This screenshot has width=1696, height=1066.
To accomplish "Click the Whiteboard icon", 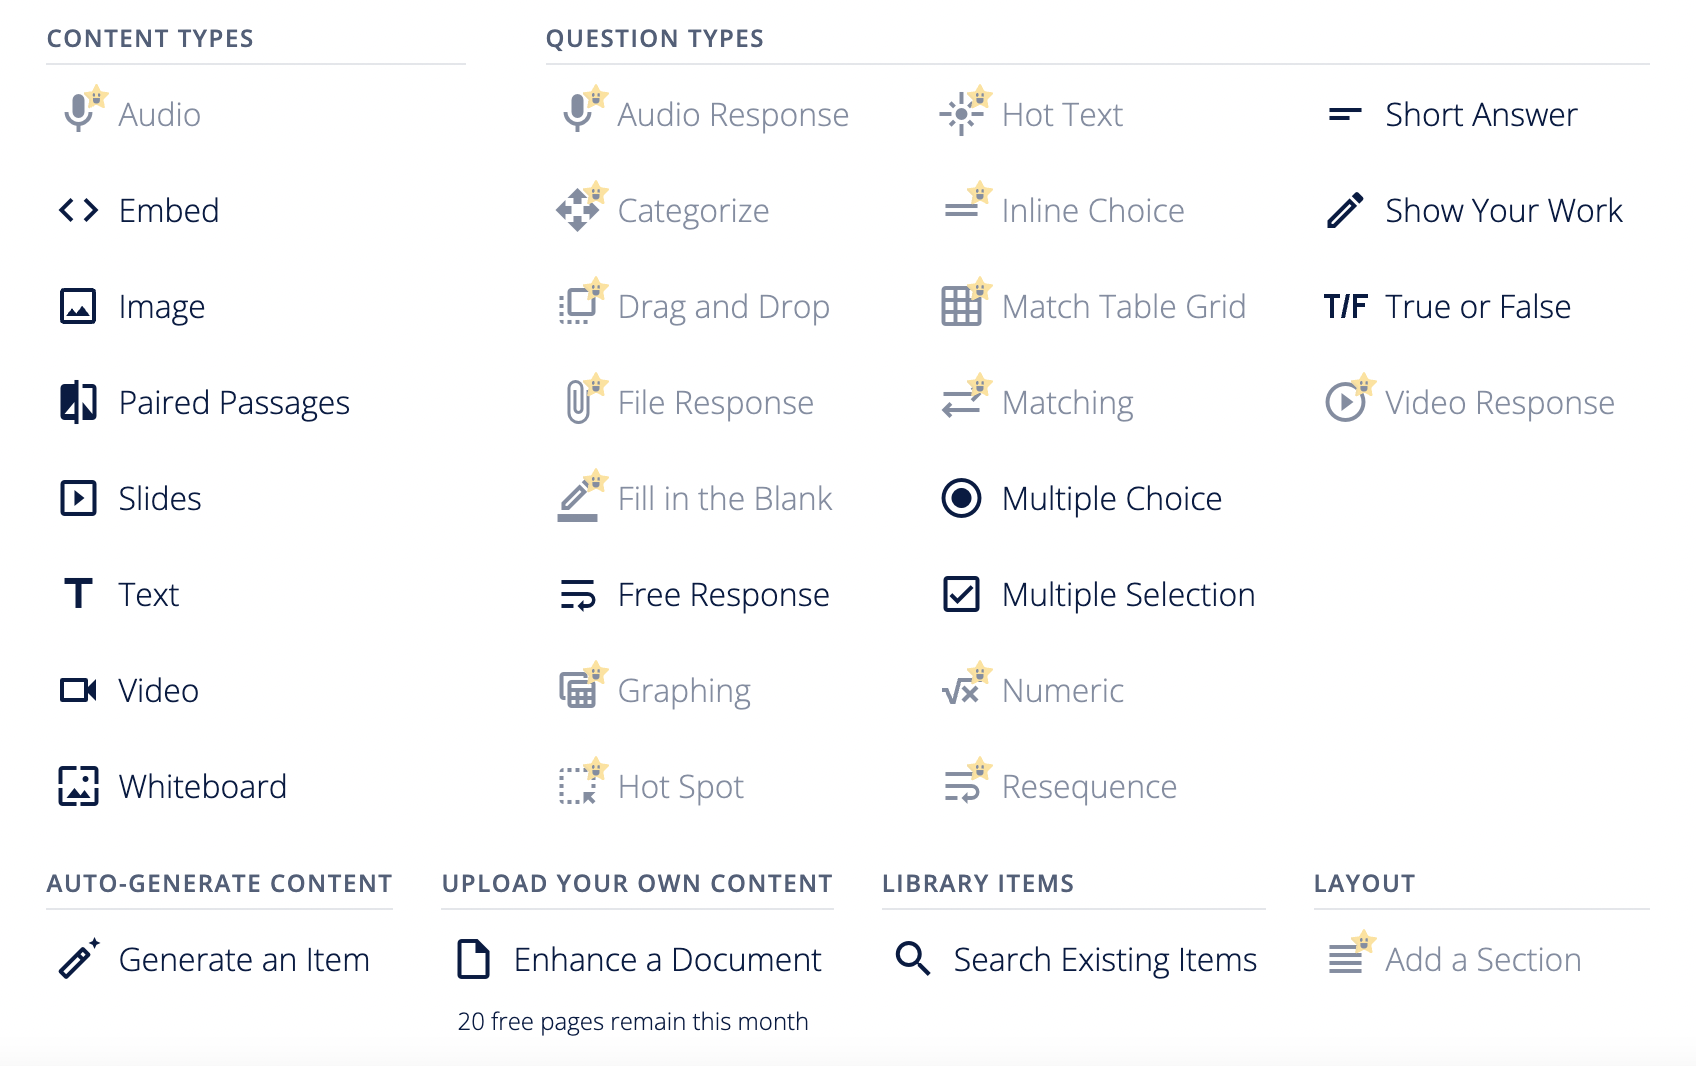I will [x=78, y=786].
